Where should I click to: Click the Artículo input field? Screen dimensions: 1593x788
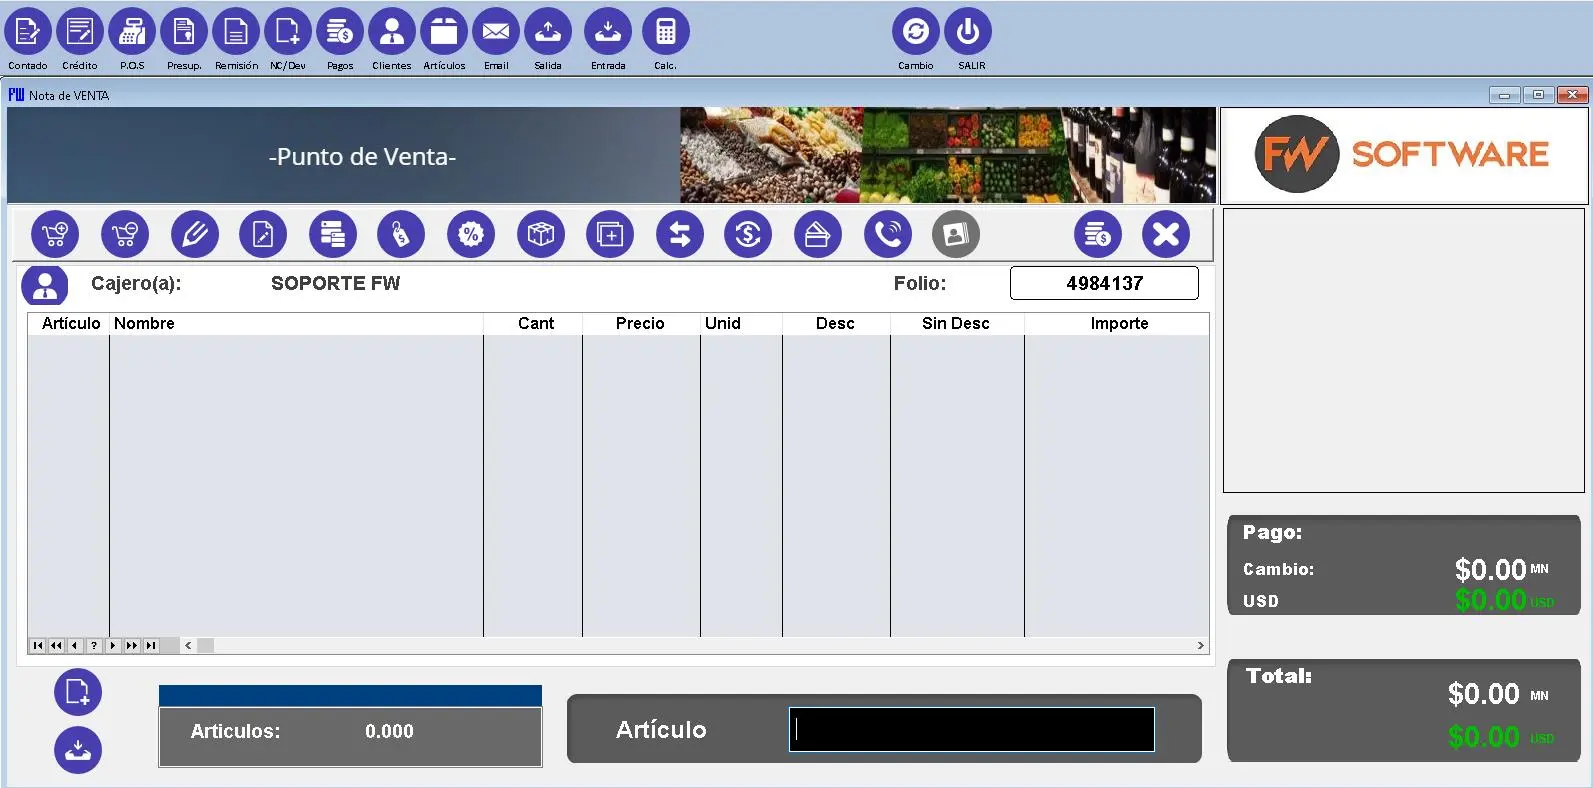point(971,730)
